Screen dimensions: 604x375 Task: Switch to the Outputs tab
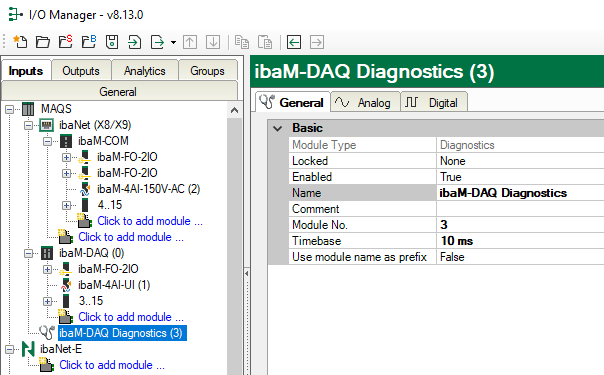[x=81, y=71]
